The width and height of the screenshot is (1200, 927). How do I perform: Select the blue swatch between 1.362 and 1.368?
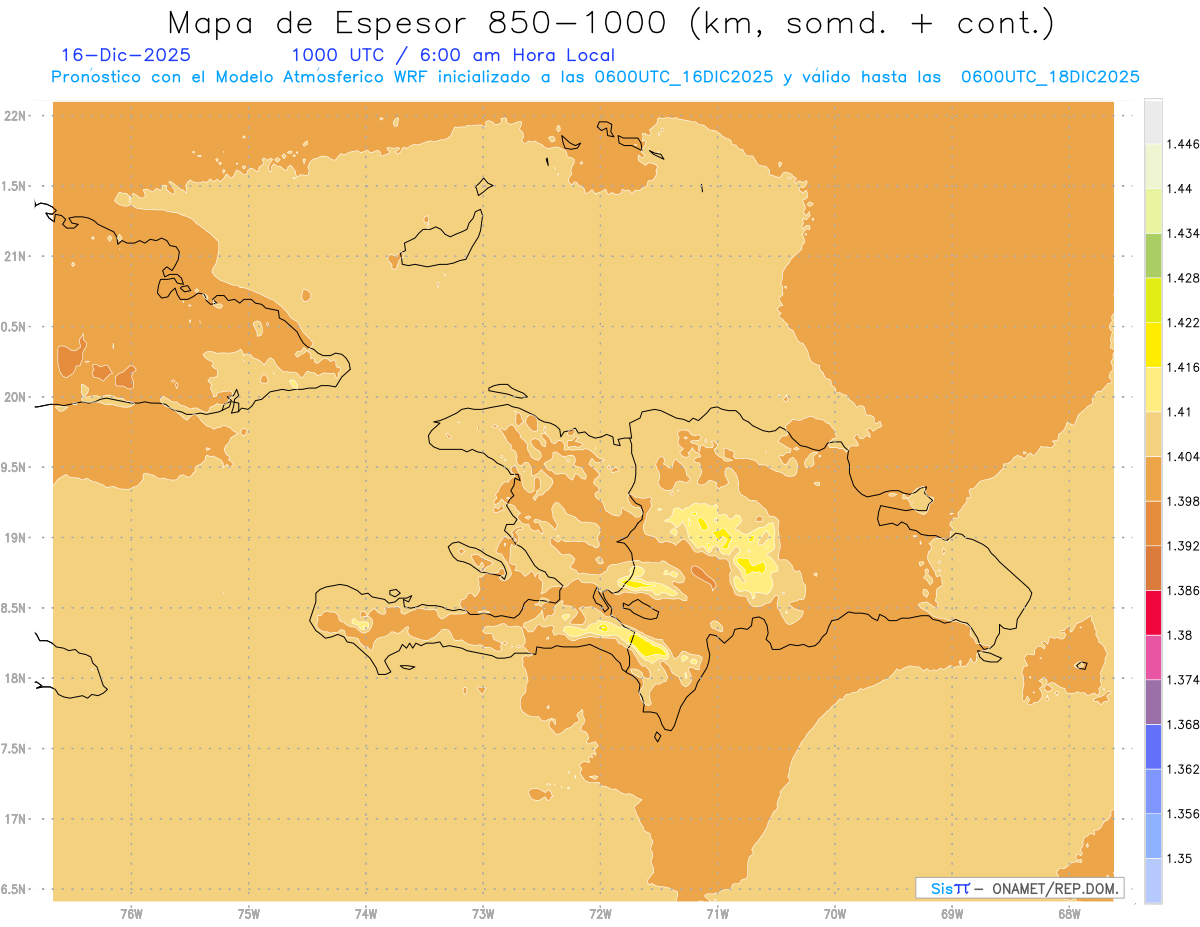pyautogui.click(x=1153, y=746)
